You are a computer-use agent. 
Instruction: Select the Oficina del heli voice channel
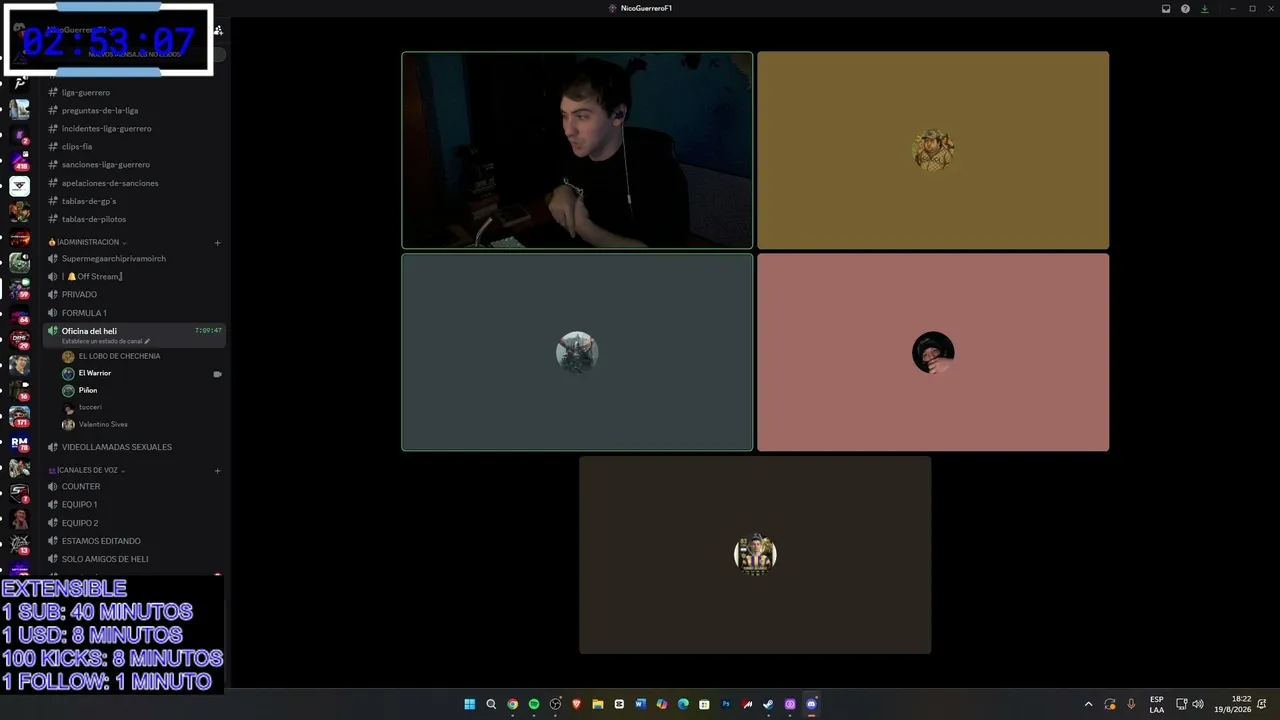(135, 335)
